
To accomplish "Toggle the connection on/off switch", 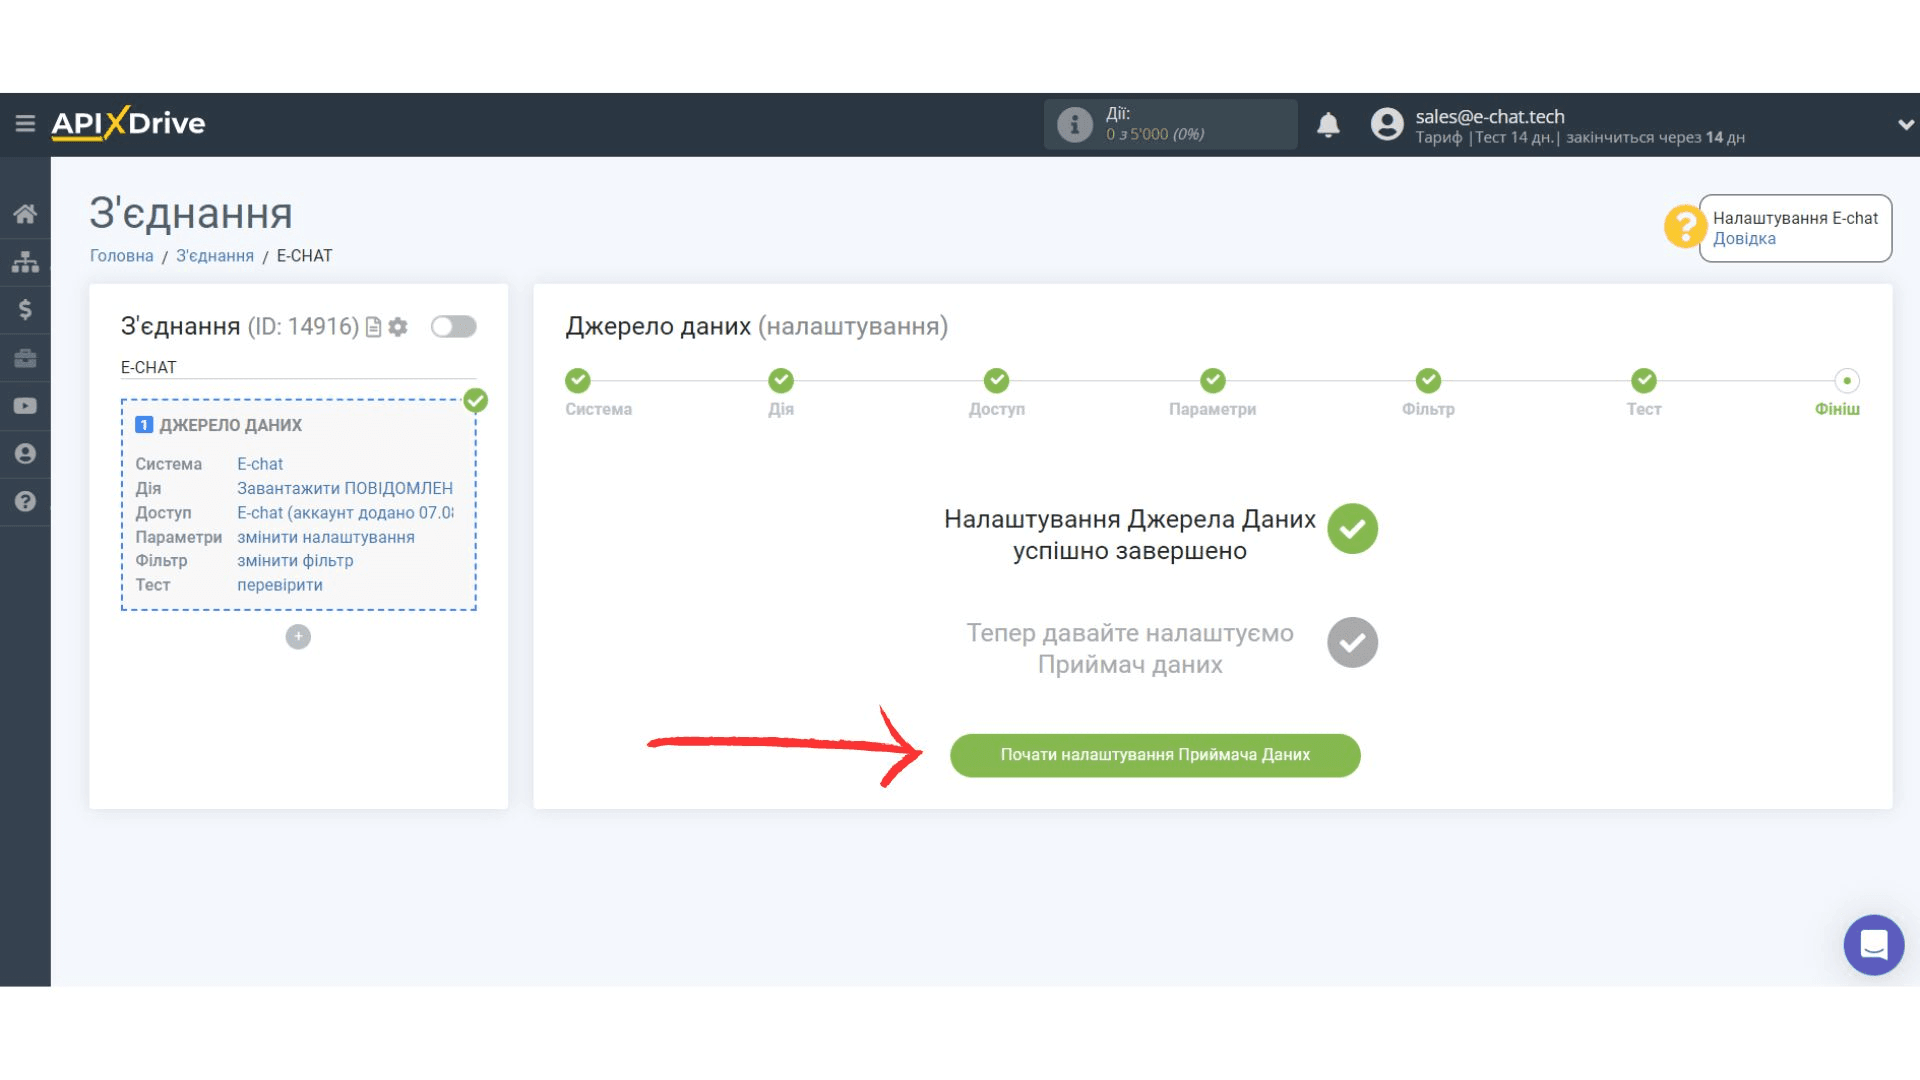I will tap(453, 327).
